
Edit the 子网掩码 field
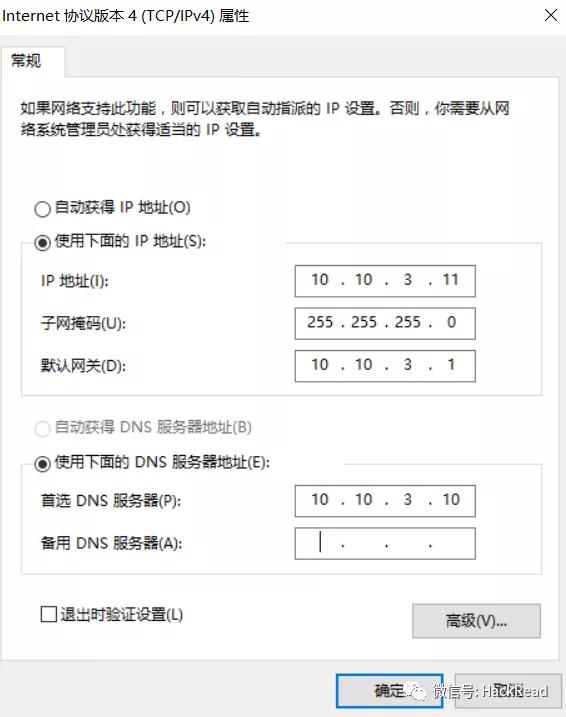[x=385, y=323]
